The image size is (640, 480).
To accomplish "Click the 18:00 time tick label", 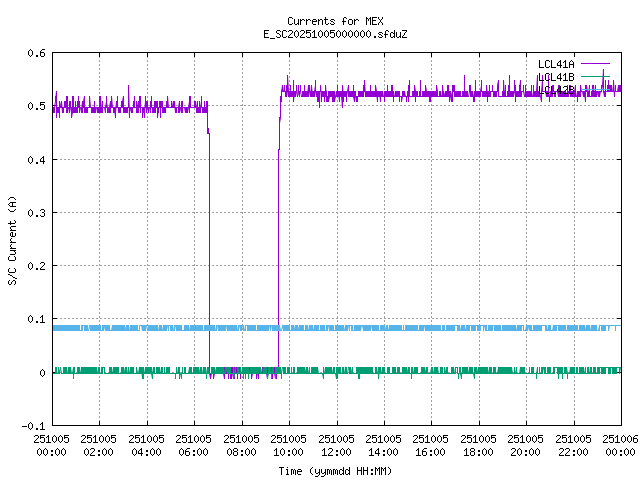I will (478, 445).
